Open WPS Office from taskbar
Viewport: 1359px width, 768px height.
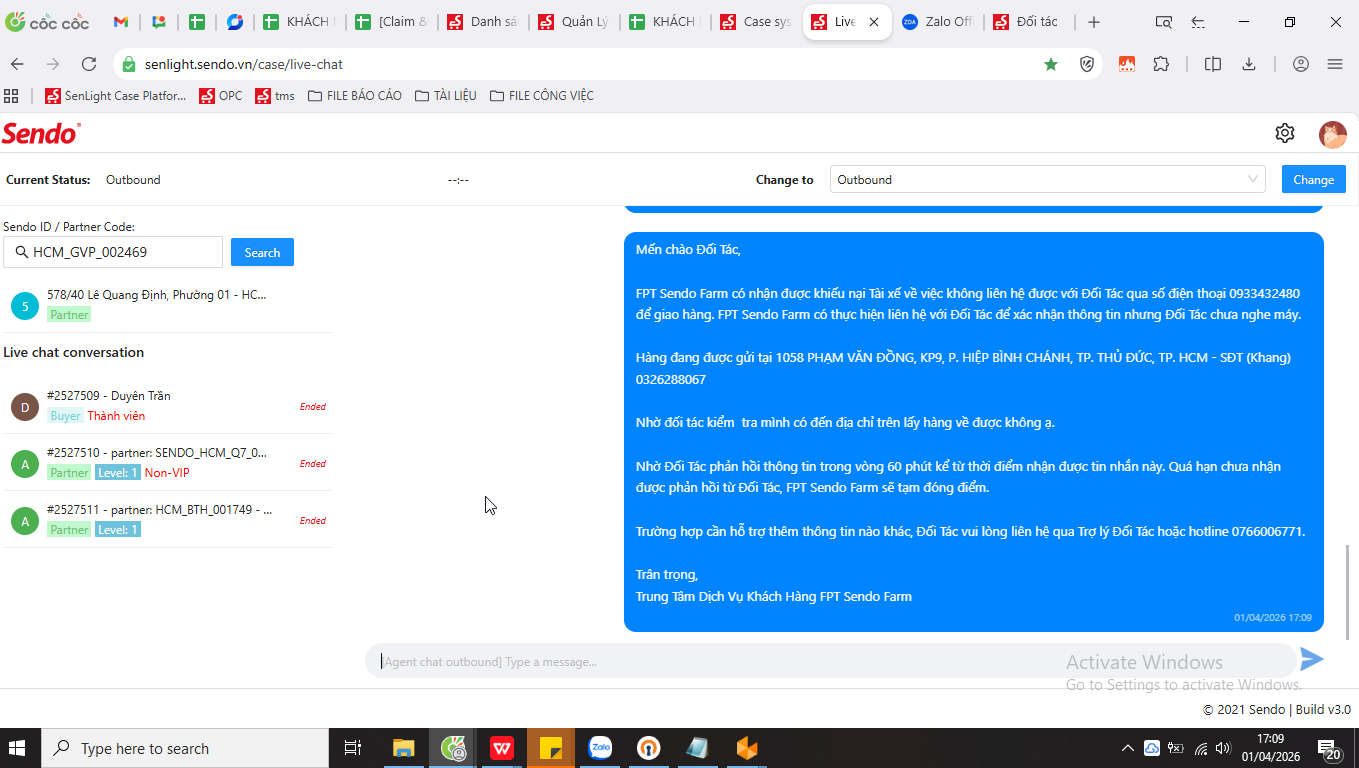coord(502,748)
